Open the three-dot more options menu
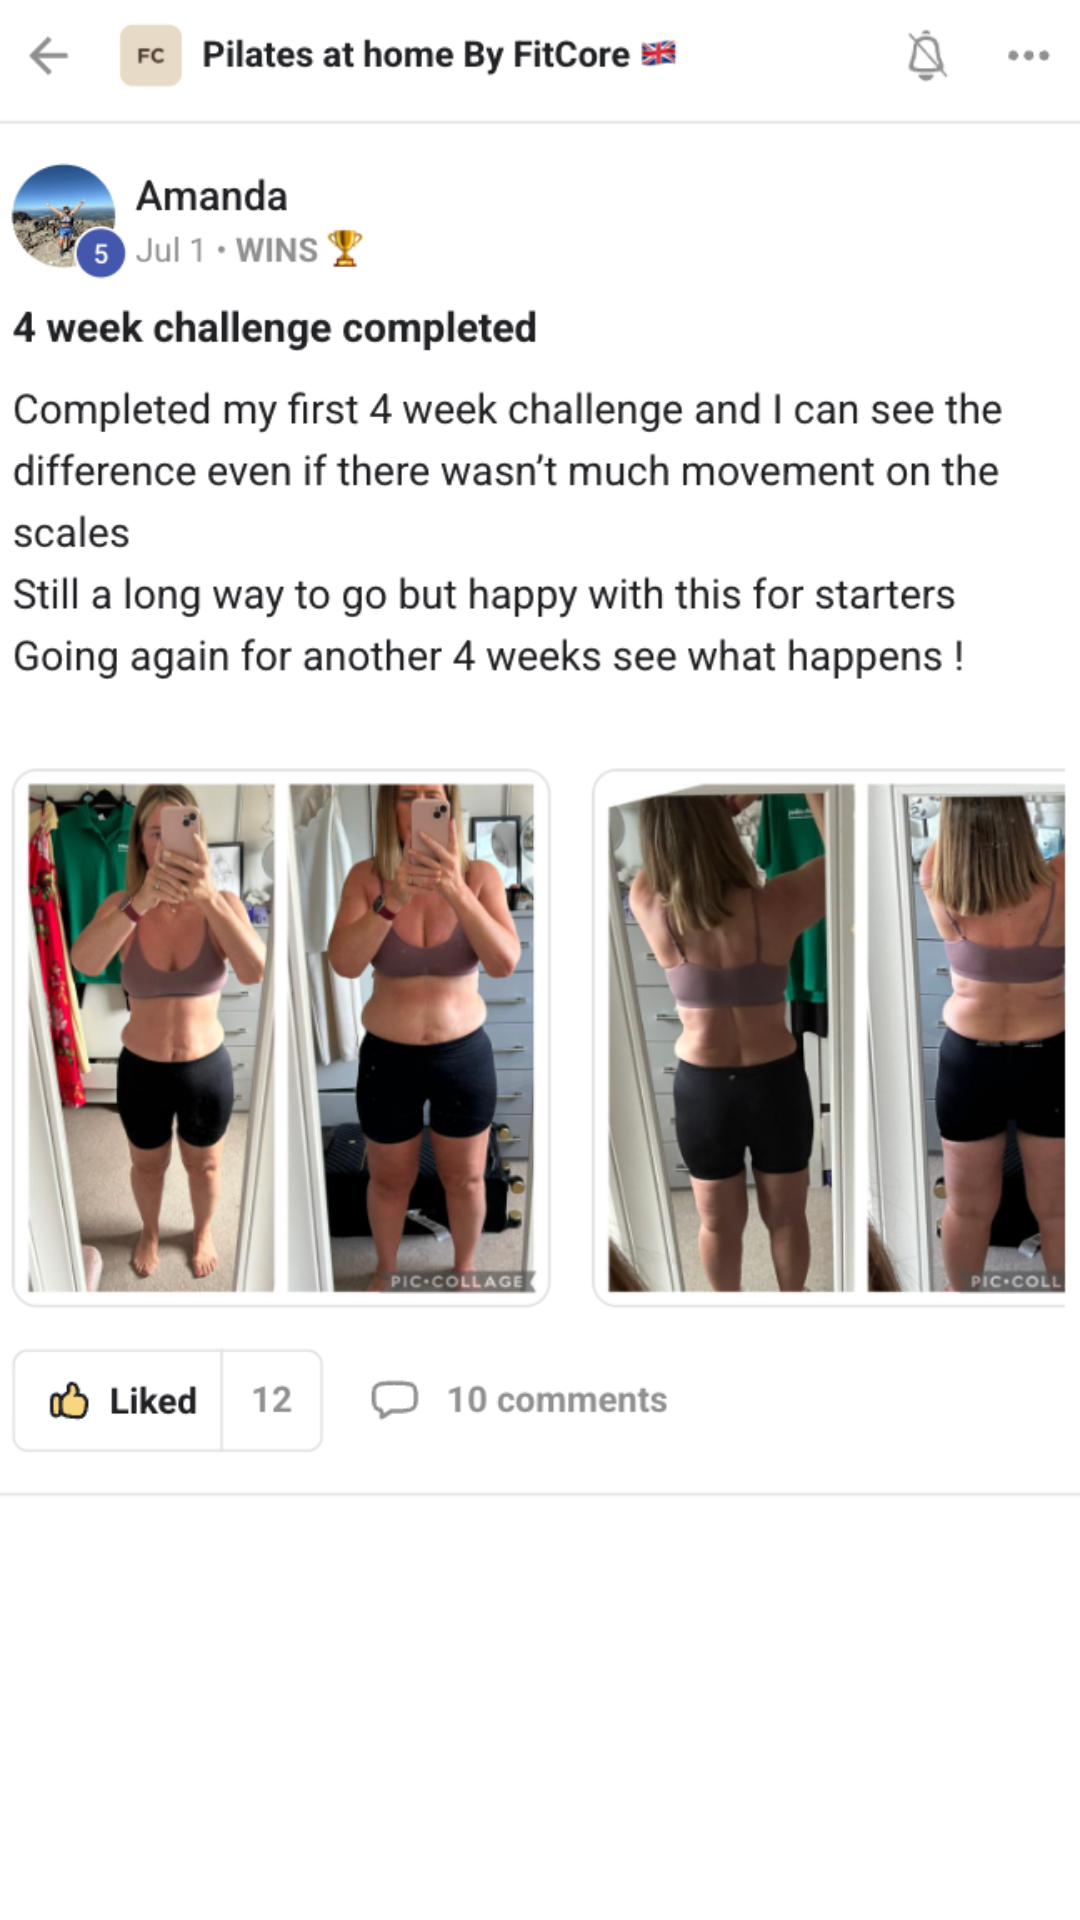 click(x=1028, y=56)
